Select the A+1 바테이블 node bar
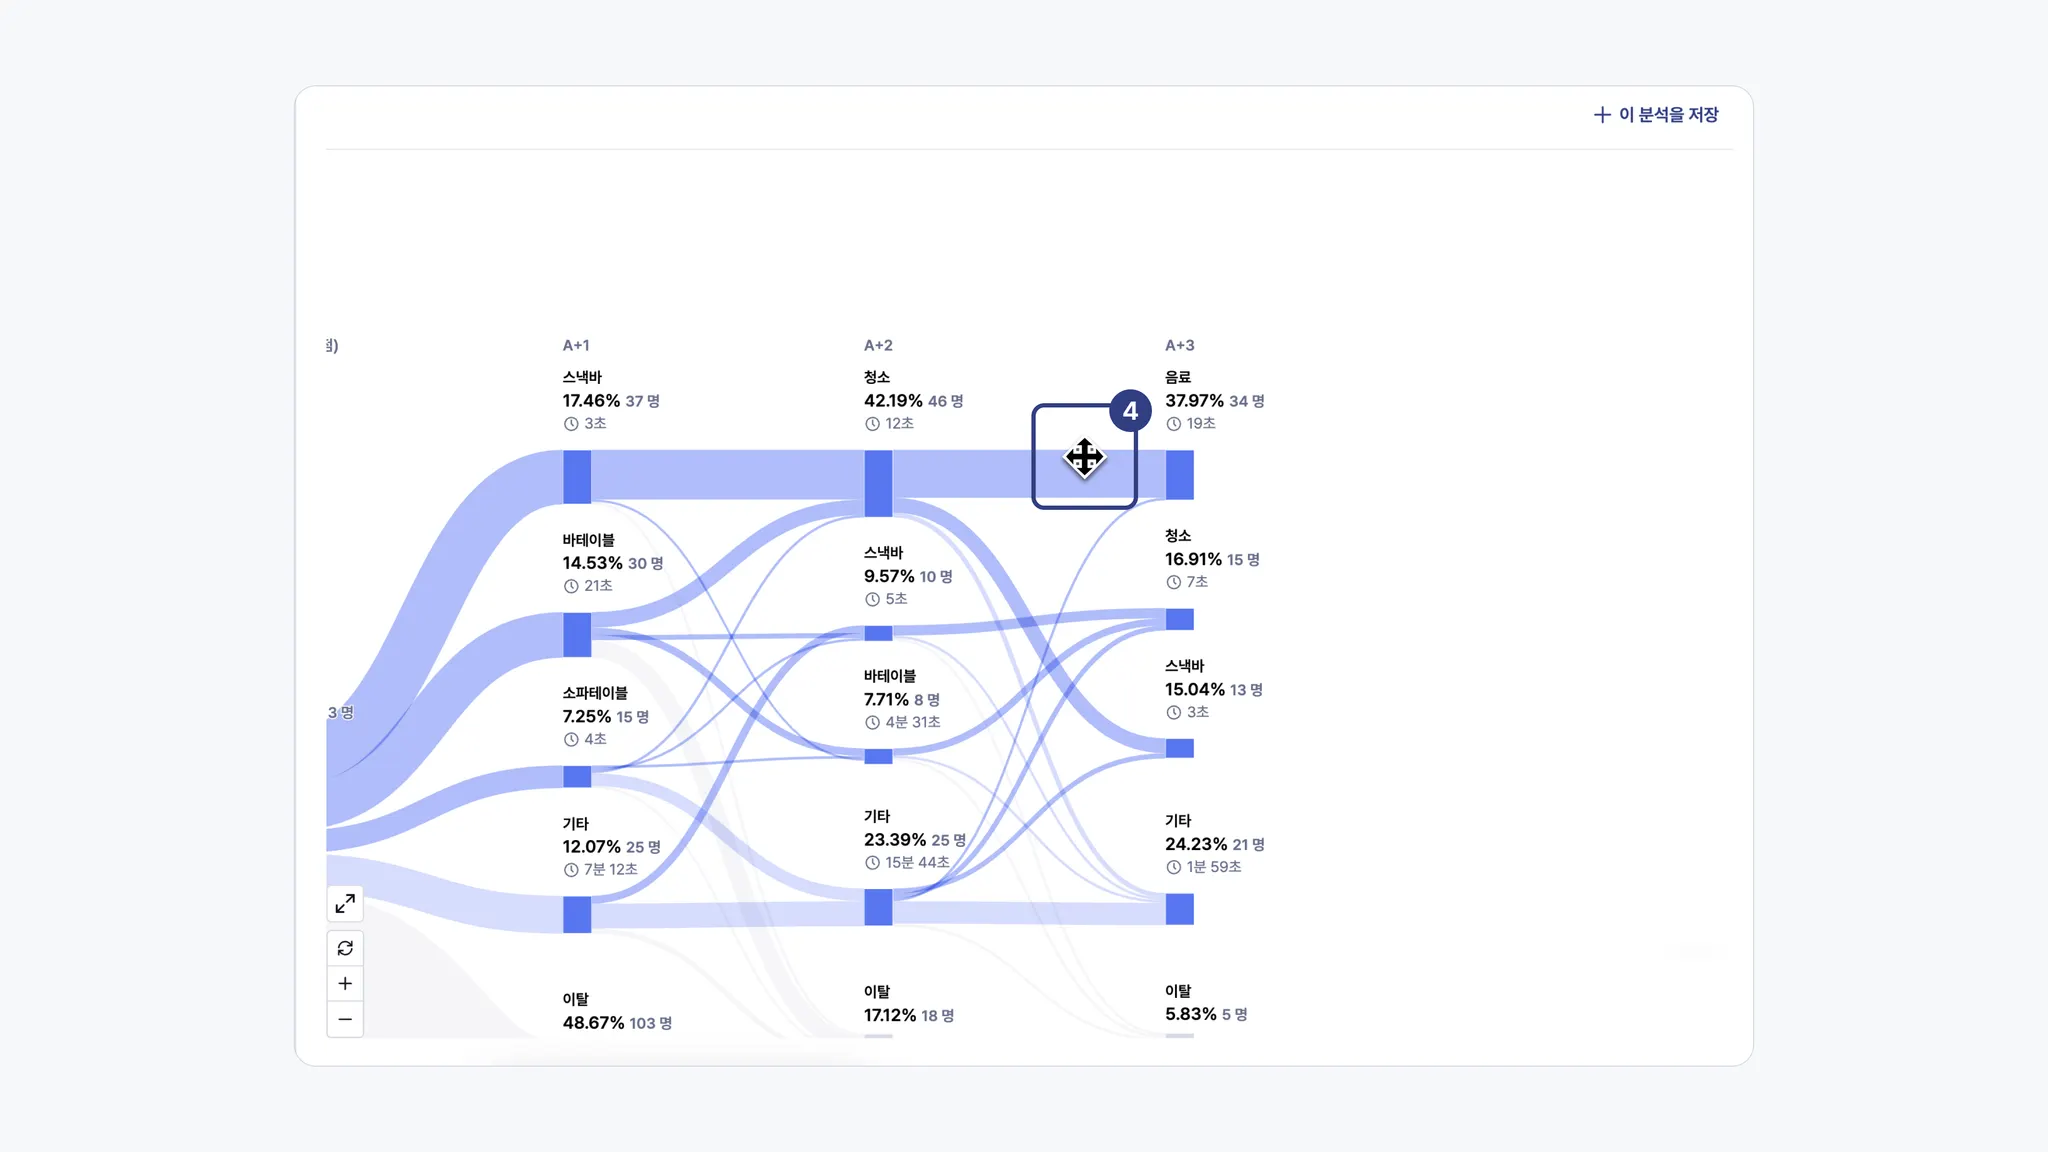 pyautogui.click(x=577, y=635)
